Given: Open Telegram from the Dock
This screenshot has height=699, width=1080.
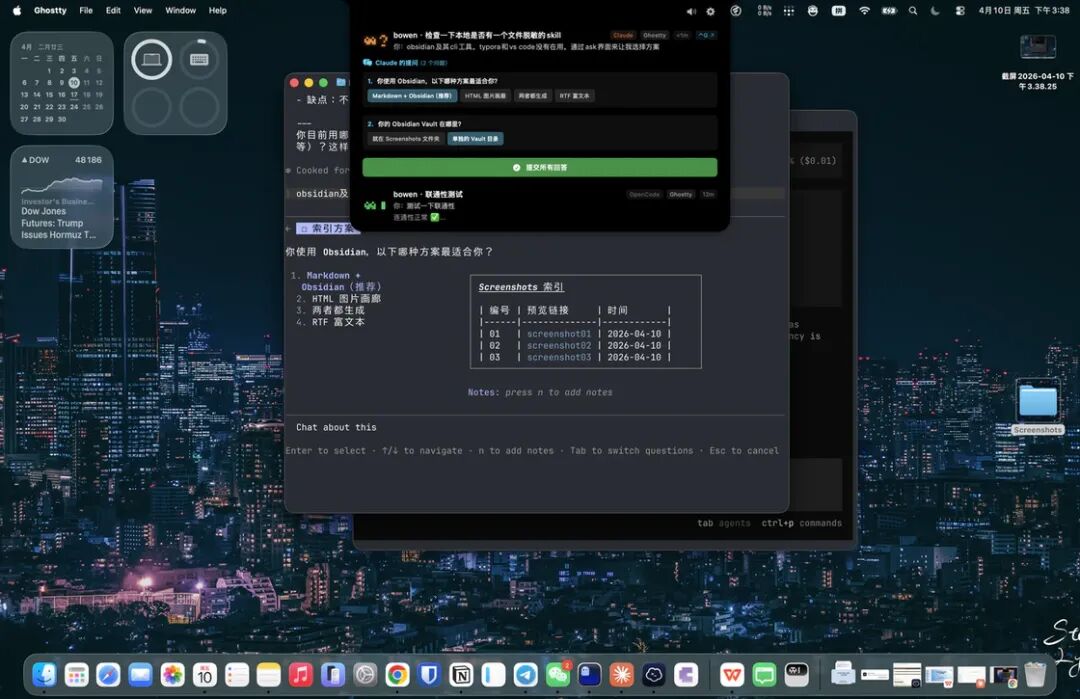Looking at the screenshot, I should point(525,675).
